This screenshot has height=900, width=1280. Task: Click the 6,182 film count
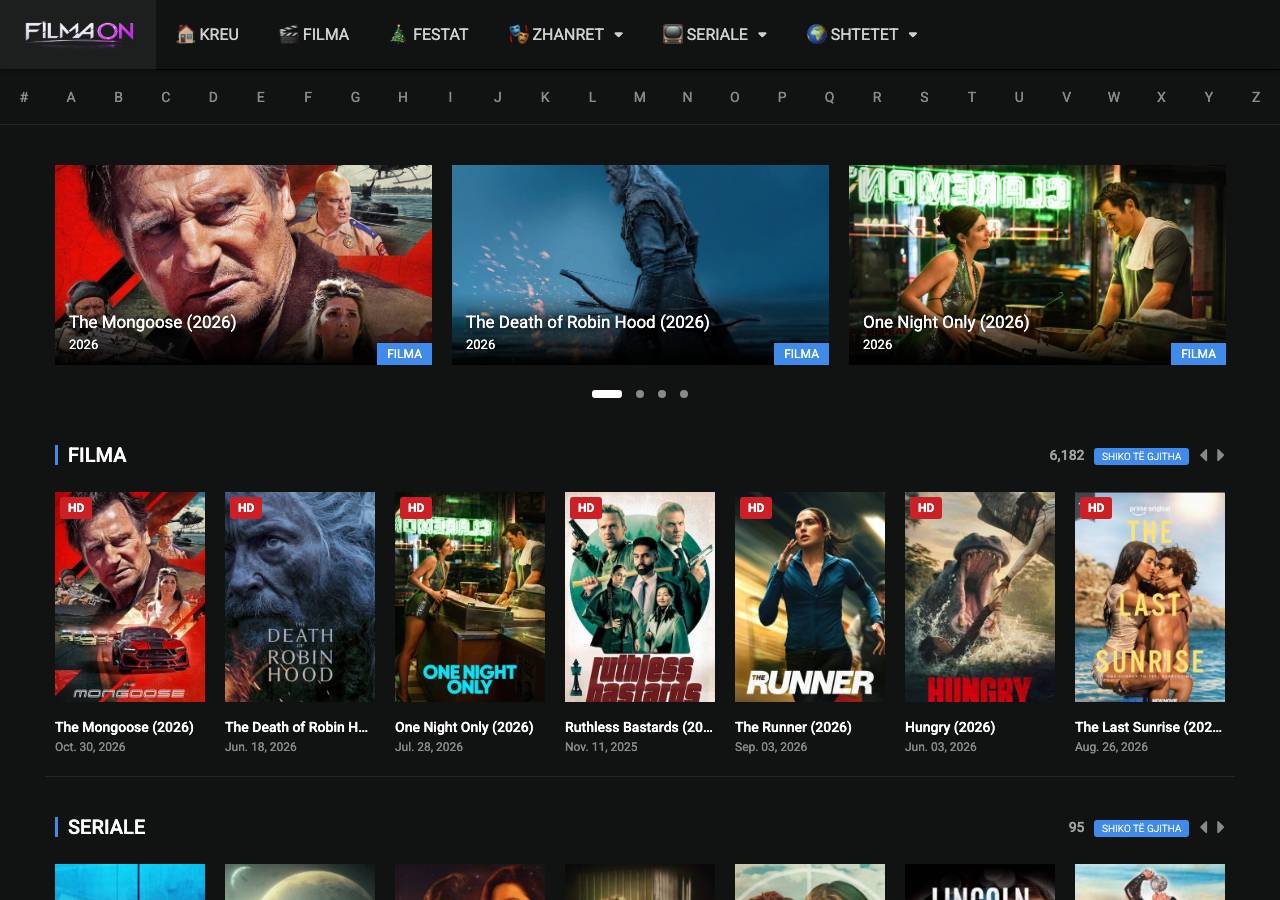click(1067, 455)
